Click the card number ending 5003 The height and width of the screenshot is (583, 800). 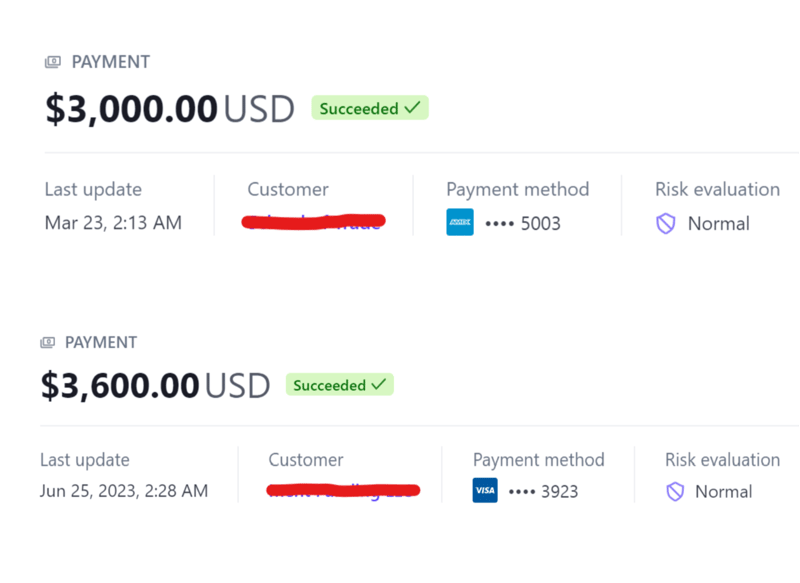coord(522,224)
